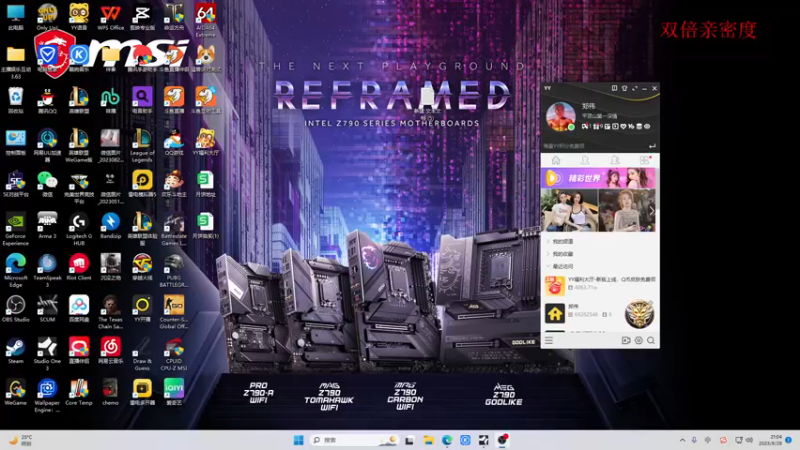Click the golden lion badge in YY
This screenshot has width=800, height=450.
639,313
